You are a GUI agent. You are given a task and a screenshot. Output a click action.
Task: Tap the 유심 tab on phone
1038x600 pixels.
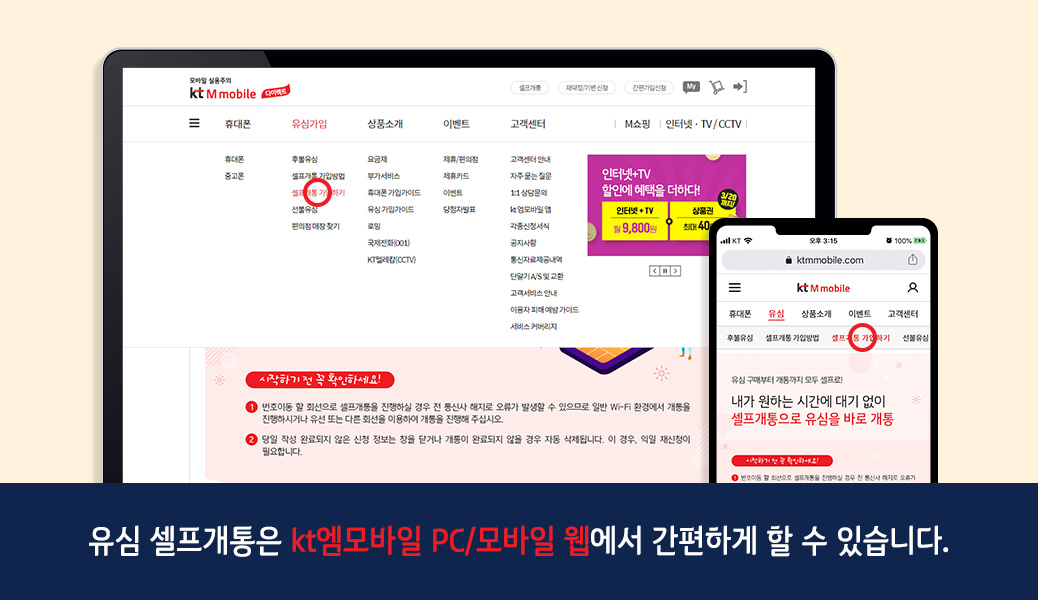(x=776, y=314)
